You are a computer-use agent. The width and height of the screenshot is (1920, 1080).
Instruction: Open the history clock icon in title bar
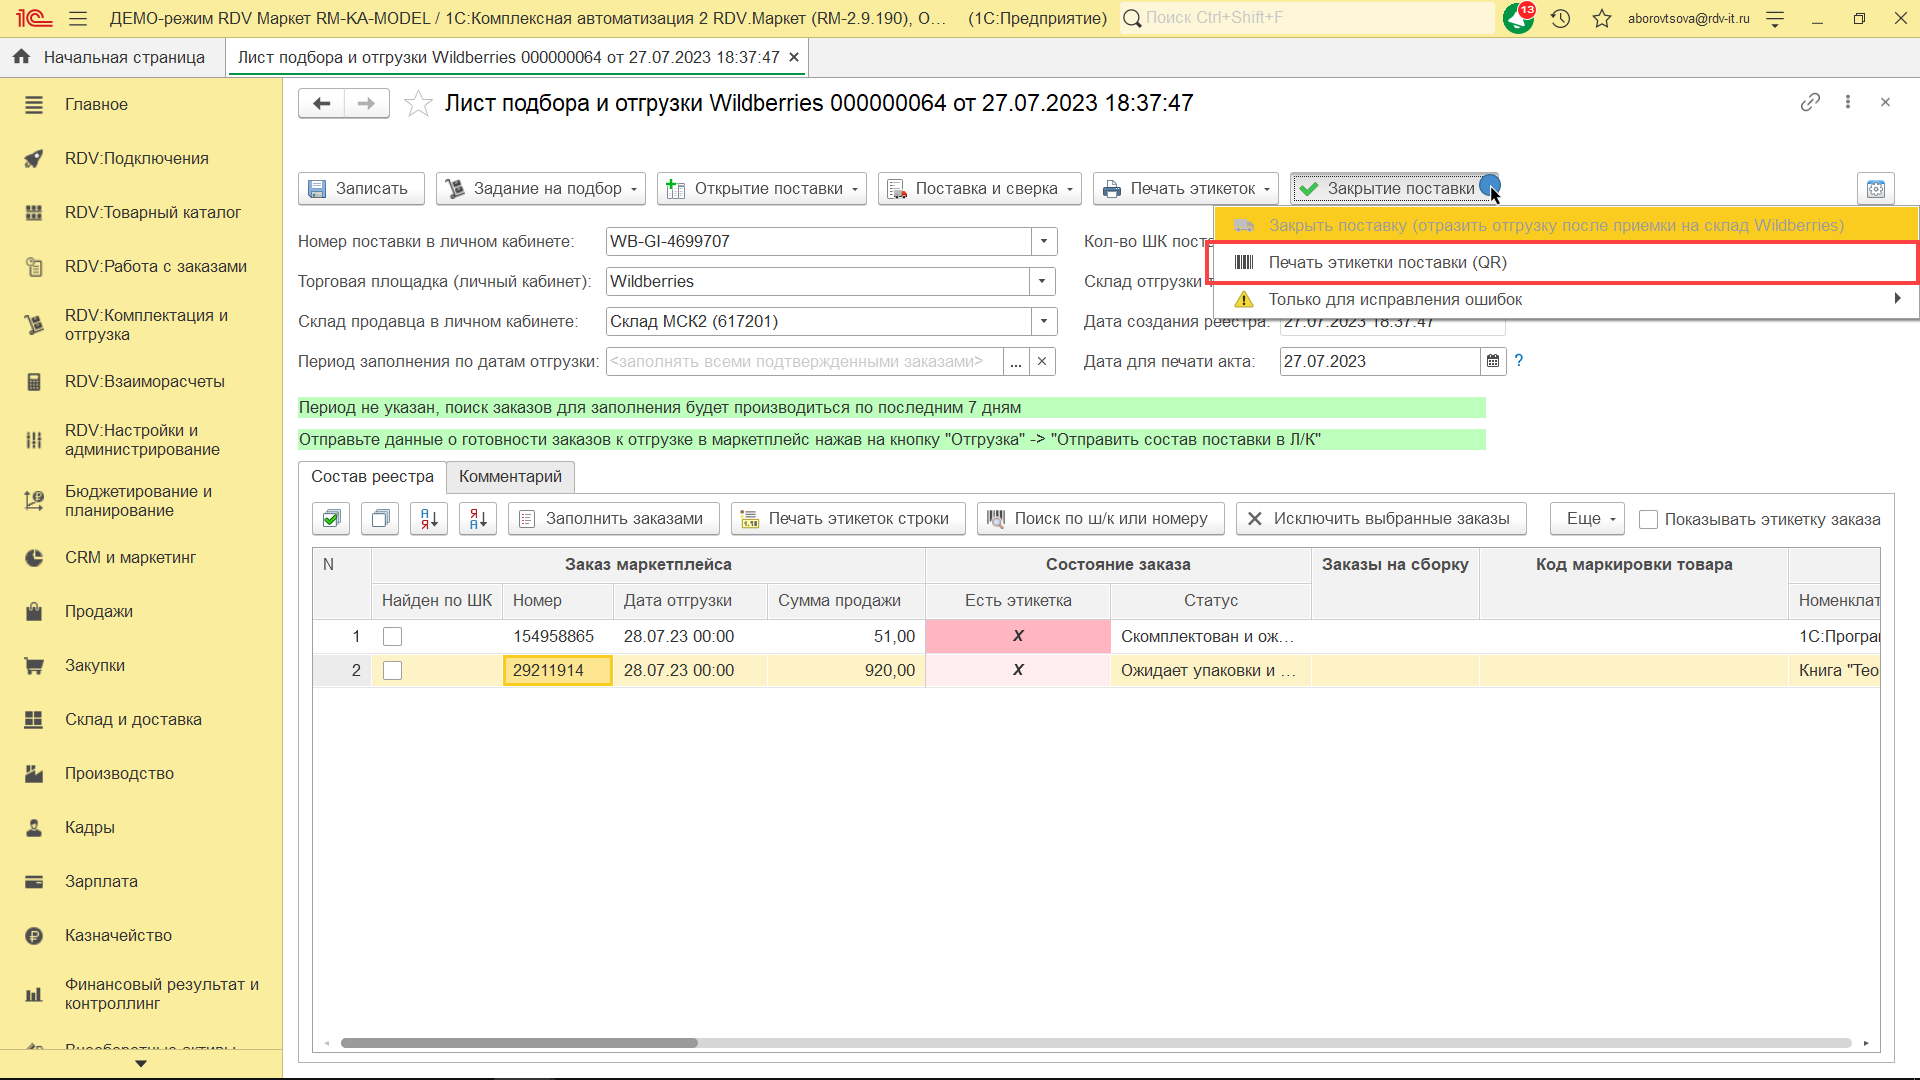tap(1560, 18)
